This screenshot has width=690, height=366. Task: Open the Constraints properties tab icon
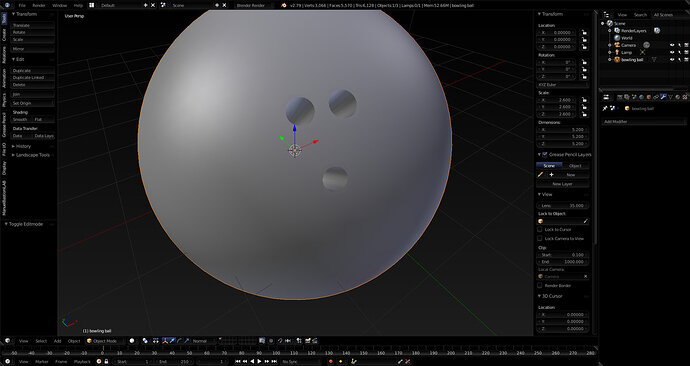click(656, 97)
